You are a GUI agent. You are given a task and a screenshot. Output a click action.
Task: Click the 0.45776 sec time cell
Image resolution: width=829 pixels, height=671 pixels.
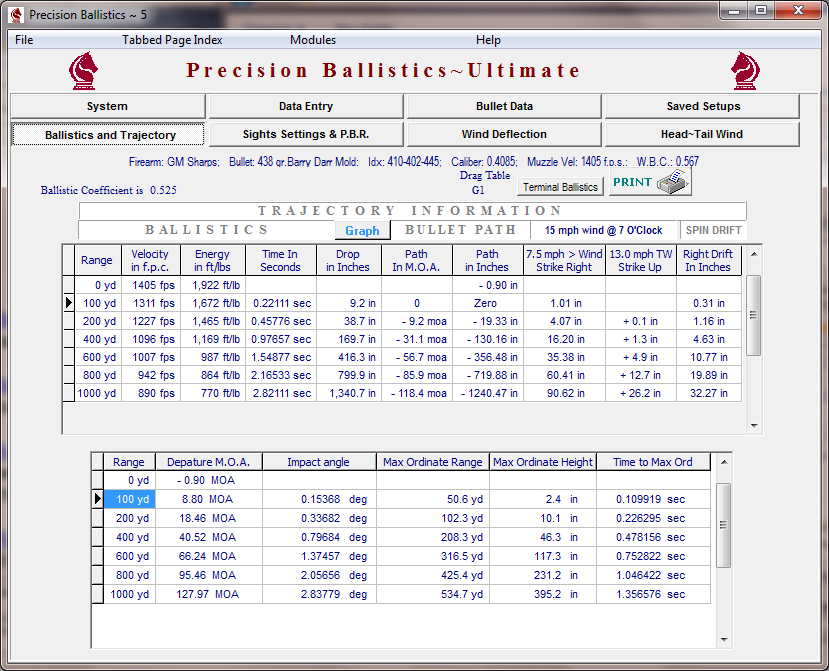(281, 321)
